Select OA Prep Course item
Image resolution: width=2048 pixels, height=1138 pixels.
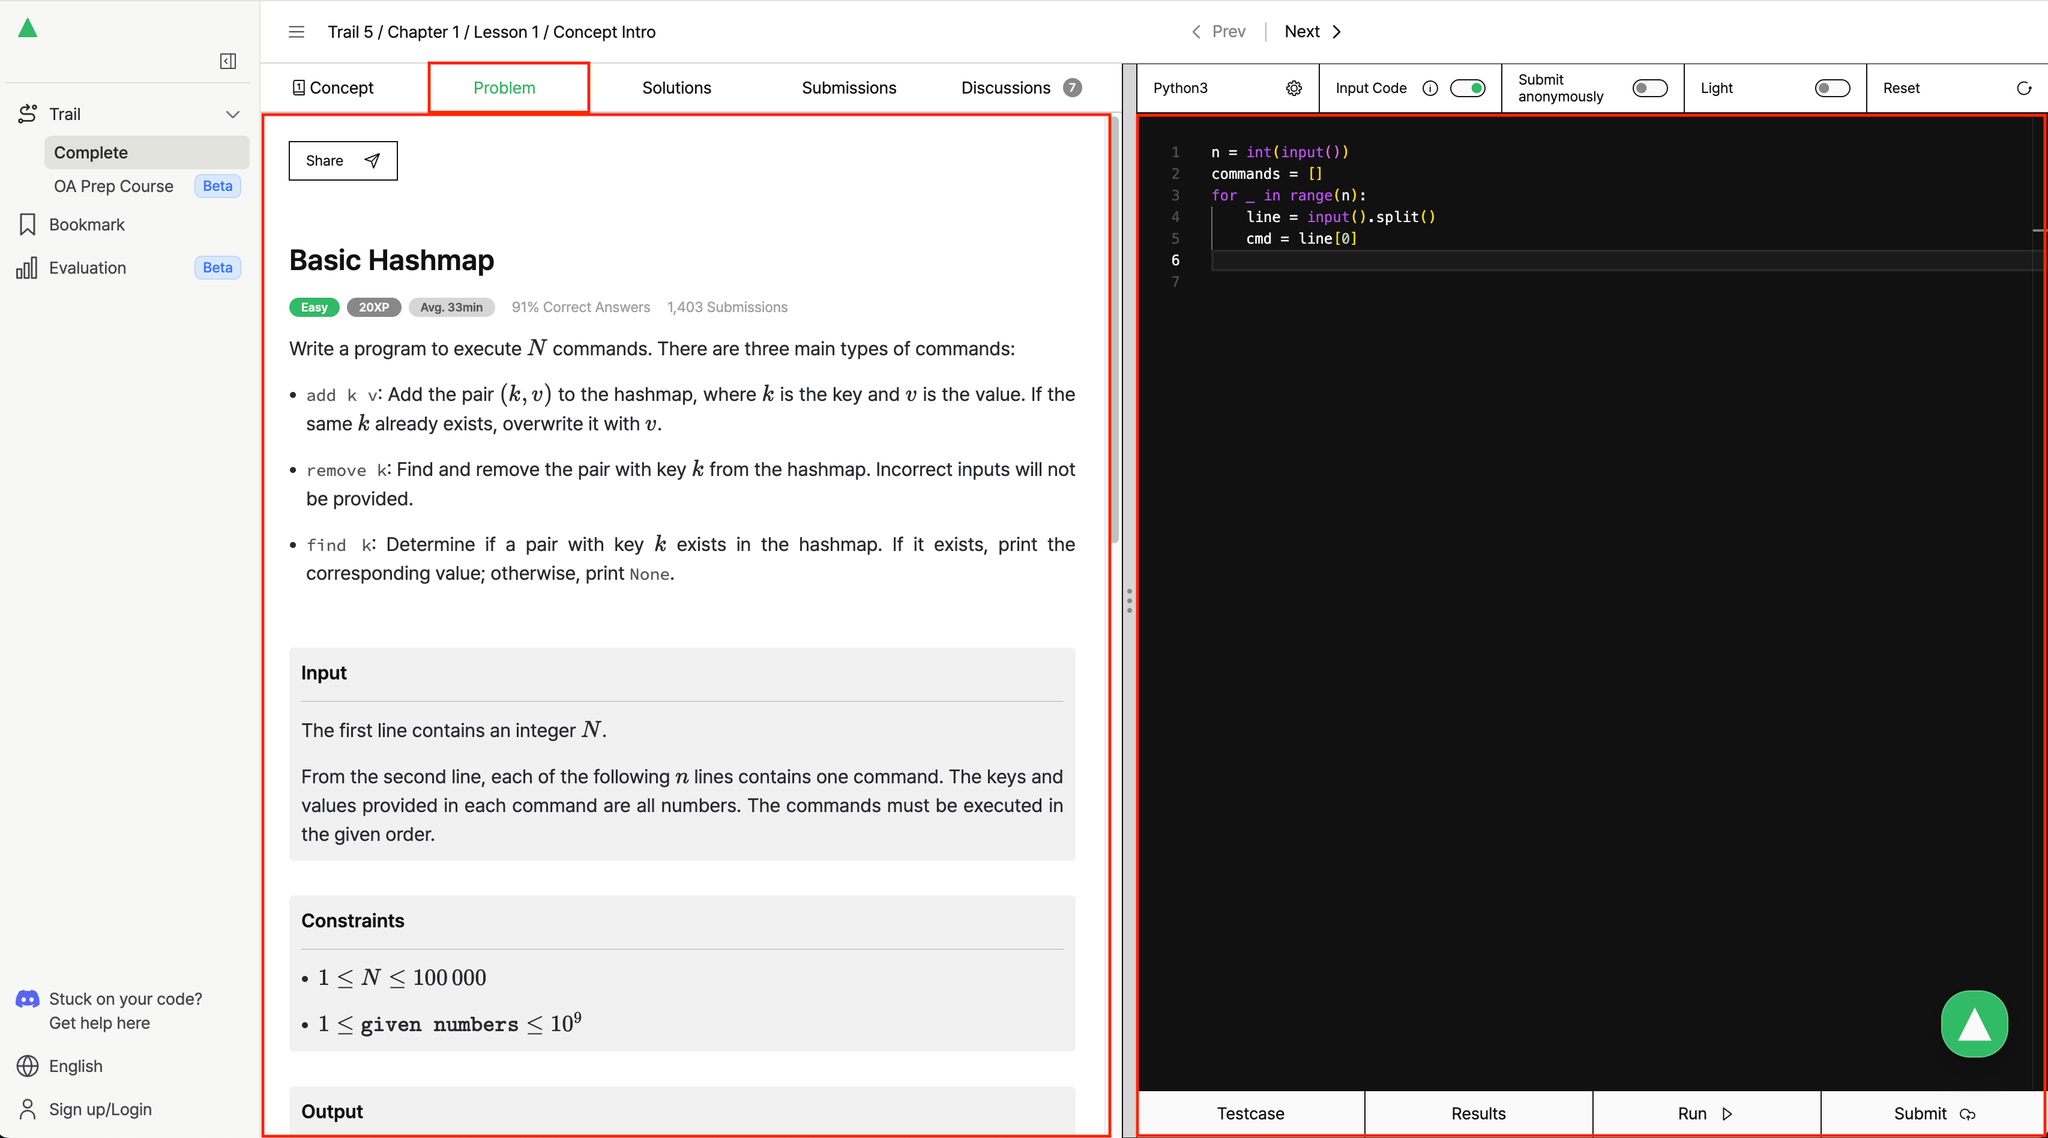(x=114, y=186)
